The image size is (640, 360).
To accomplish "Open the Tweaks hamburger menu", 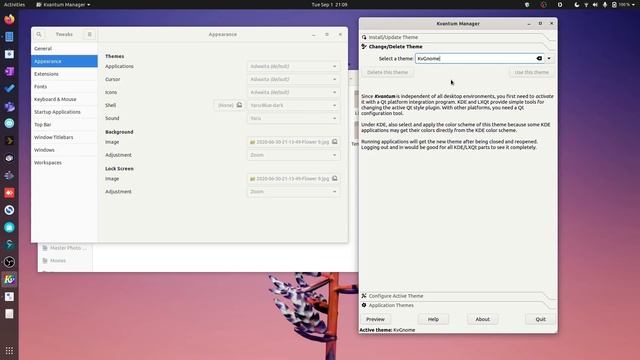I will pyautogui.click(x=89, y=34).
